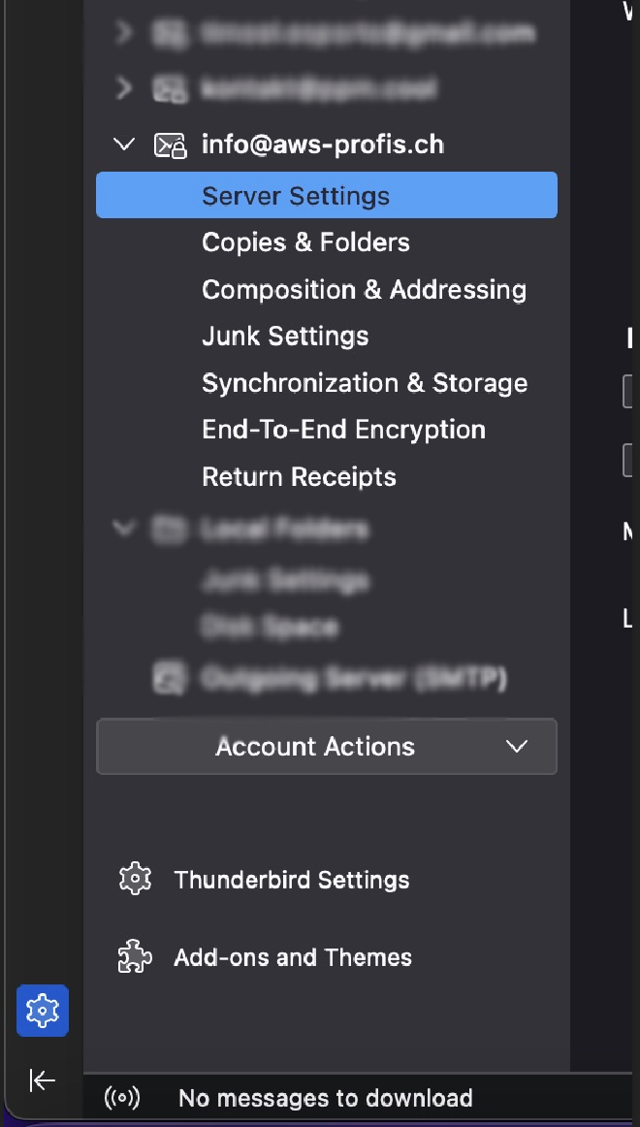Click the Outgoing Server (SMTP) icon
640x1127 pixels.
pos(170,678)
